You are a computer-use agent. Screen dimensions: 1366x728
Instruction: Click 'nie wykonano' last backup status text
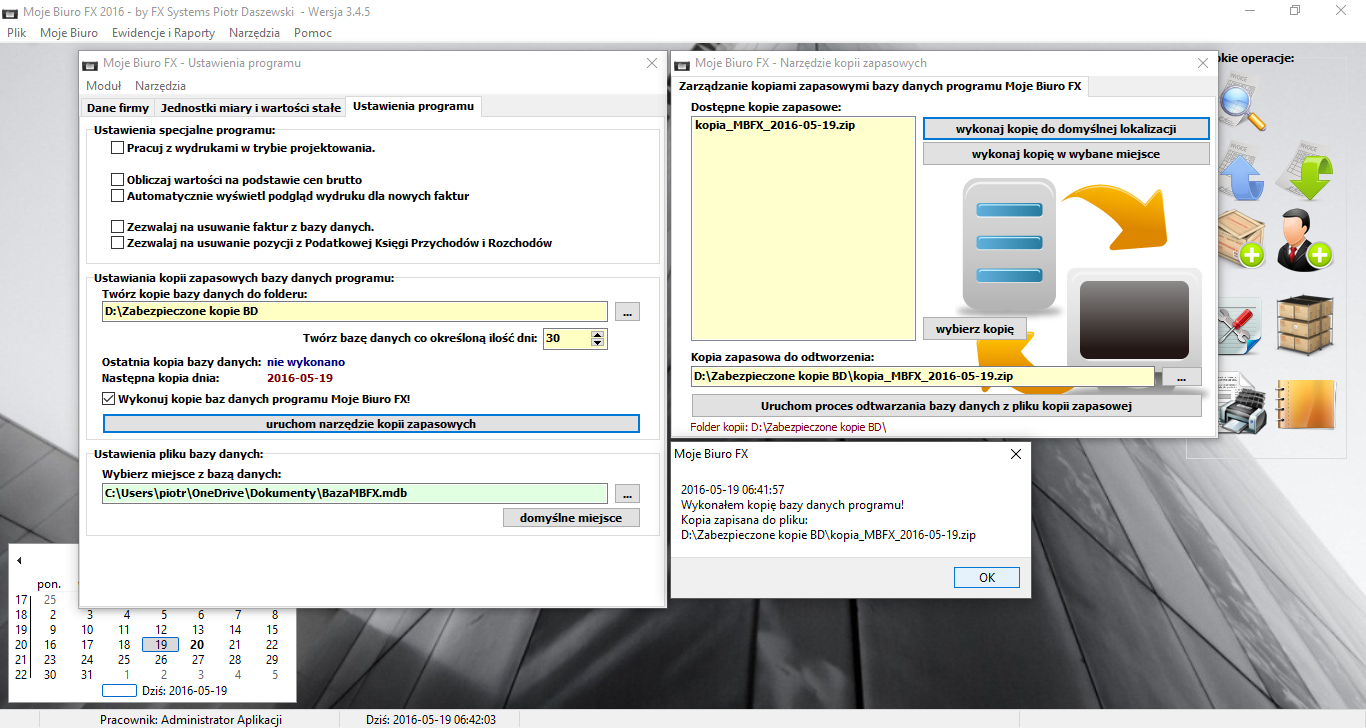(306, 362)
